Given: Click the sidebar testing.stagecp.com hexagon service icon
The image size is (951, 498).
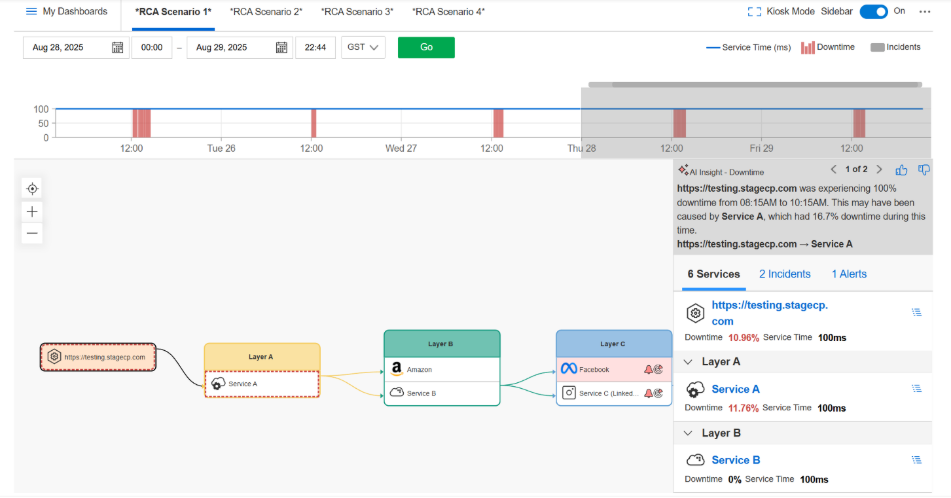Looking at the screenshot, I should [695, 313].
